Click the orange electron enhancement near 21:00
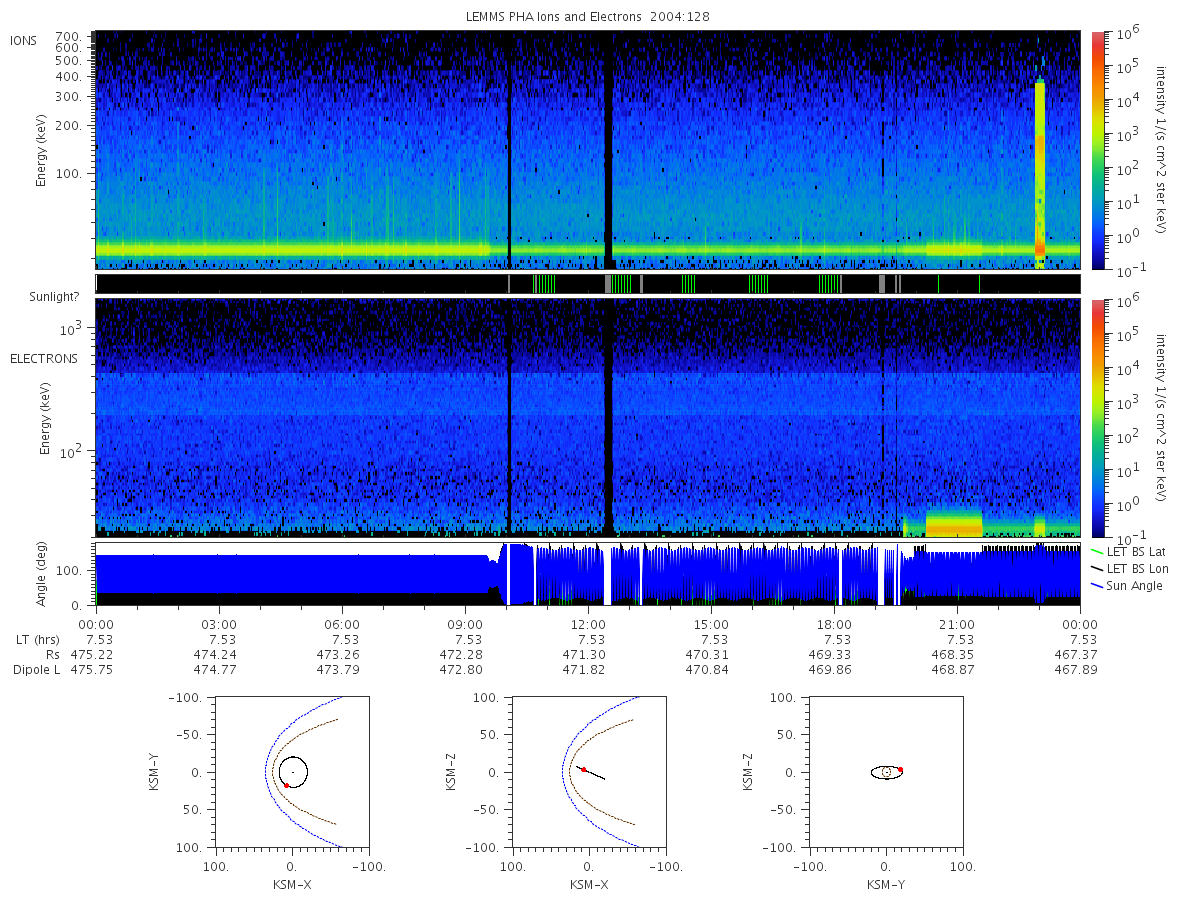This screenshot has width=1200, height=900. pos(954,525)
